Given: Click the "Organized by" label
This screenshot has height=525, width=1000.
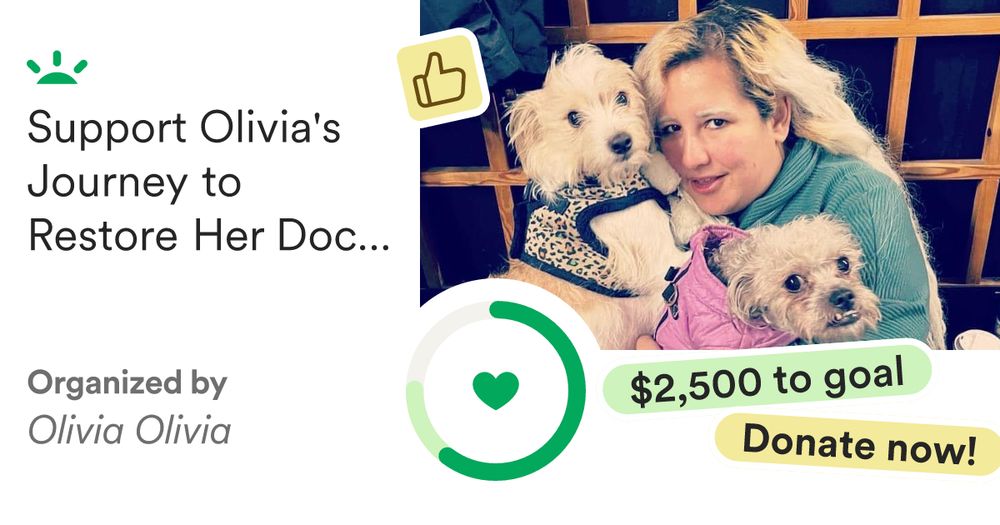Looking at the screenshot, I should pyautogui.click(x=128, y=383).
